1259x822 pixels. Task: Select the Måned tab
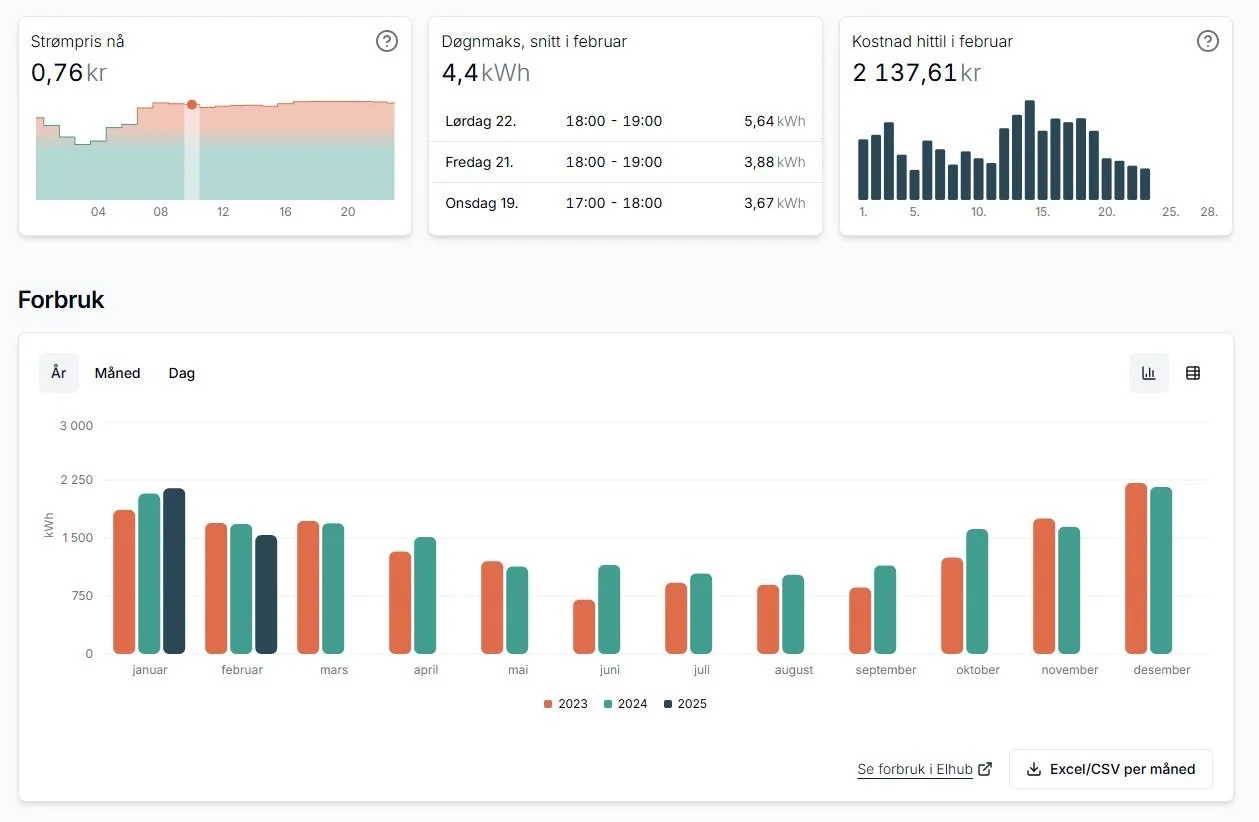click(x=118, y=373)
